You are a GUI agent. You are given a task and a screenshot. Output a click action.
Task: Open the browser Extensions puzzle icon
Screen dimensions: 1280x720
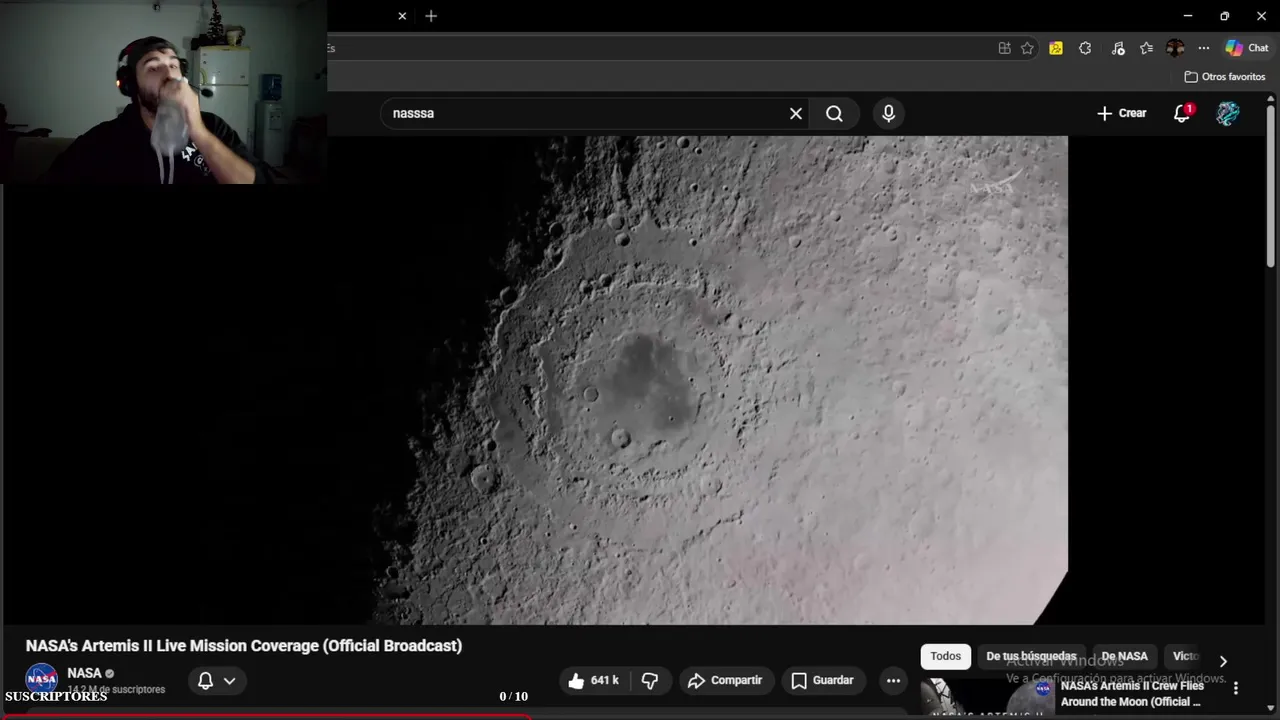click(1085, 48)
